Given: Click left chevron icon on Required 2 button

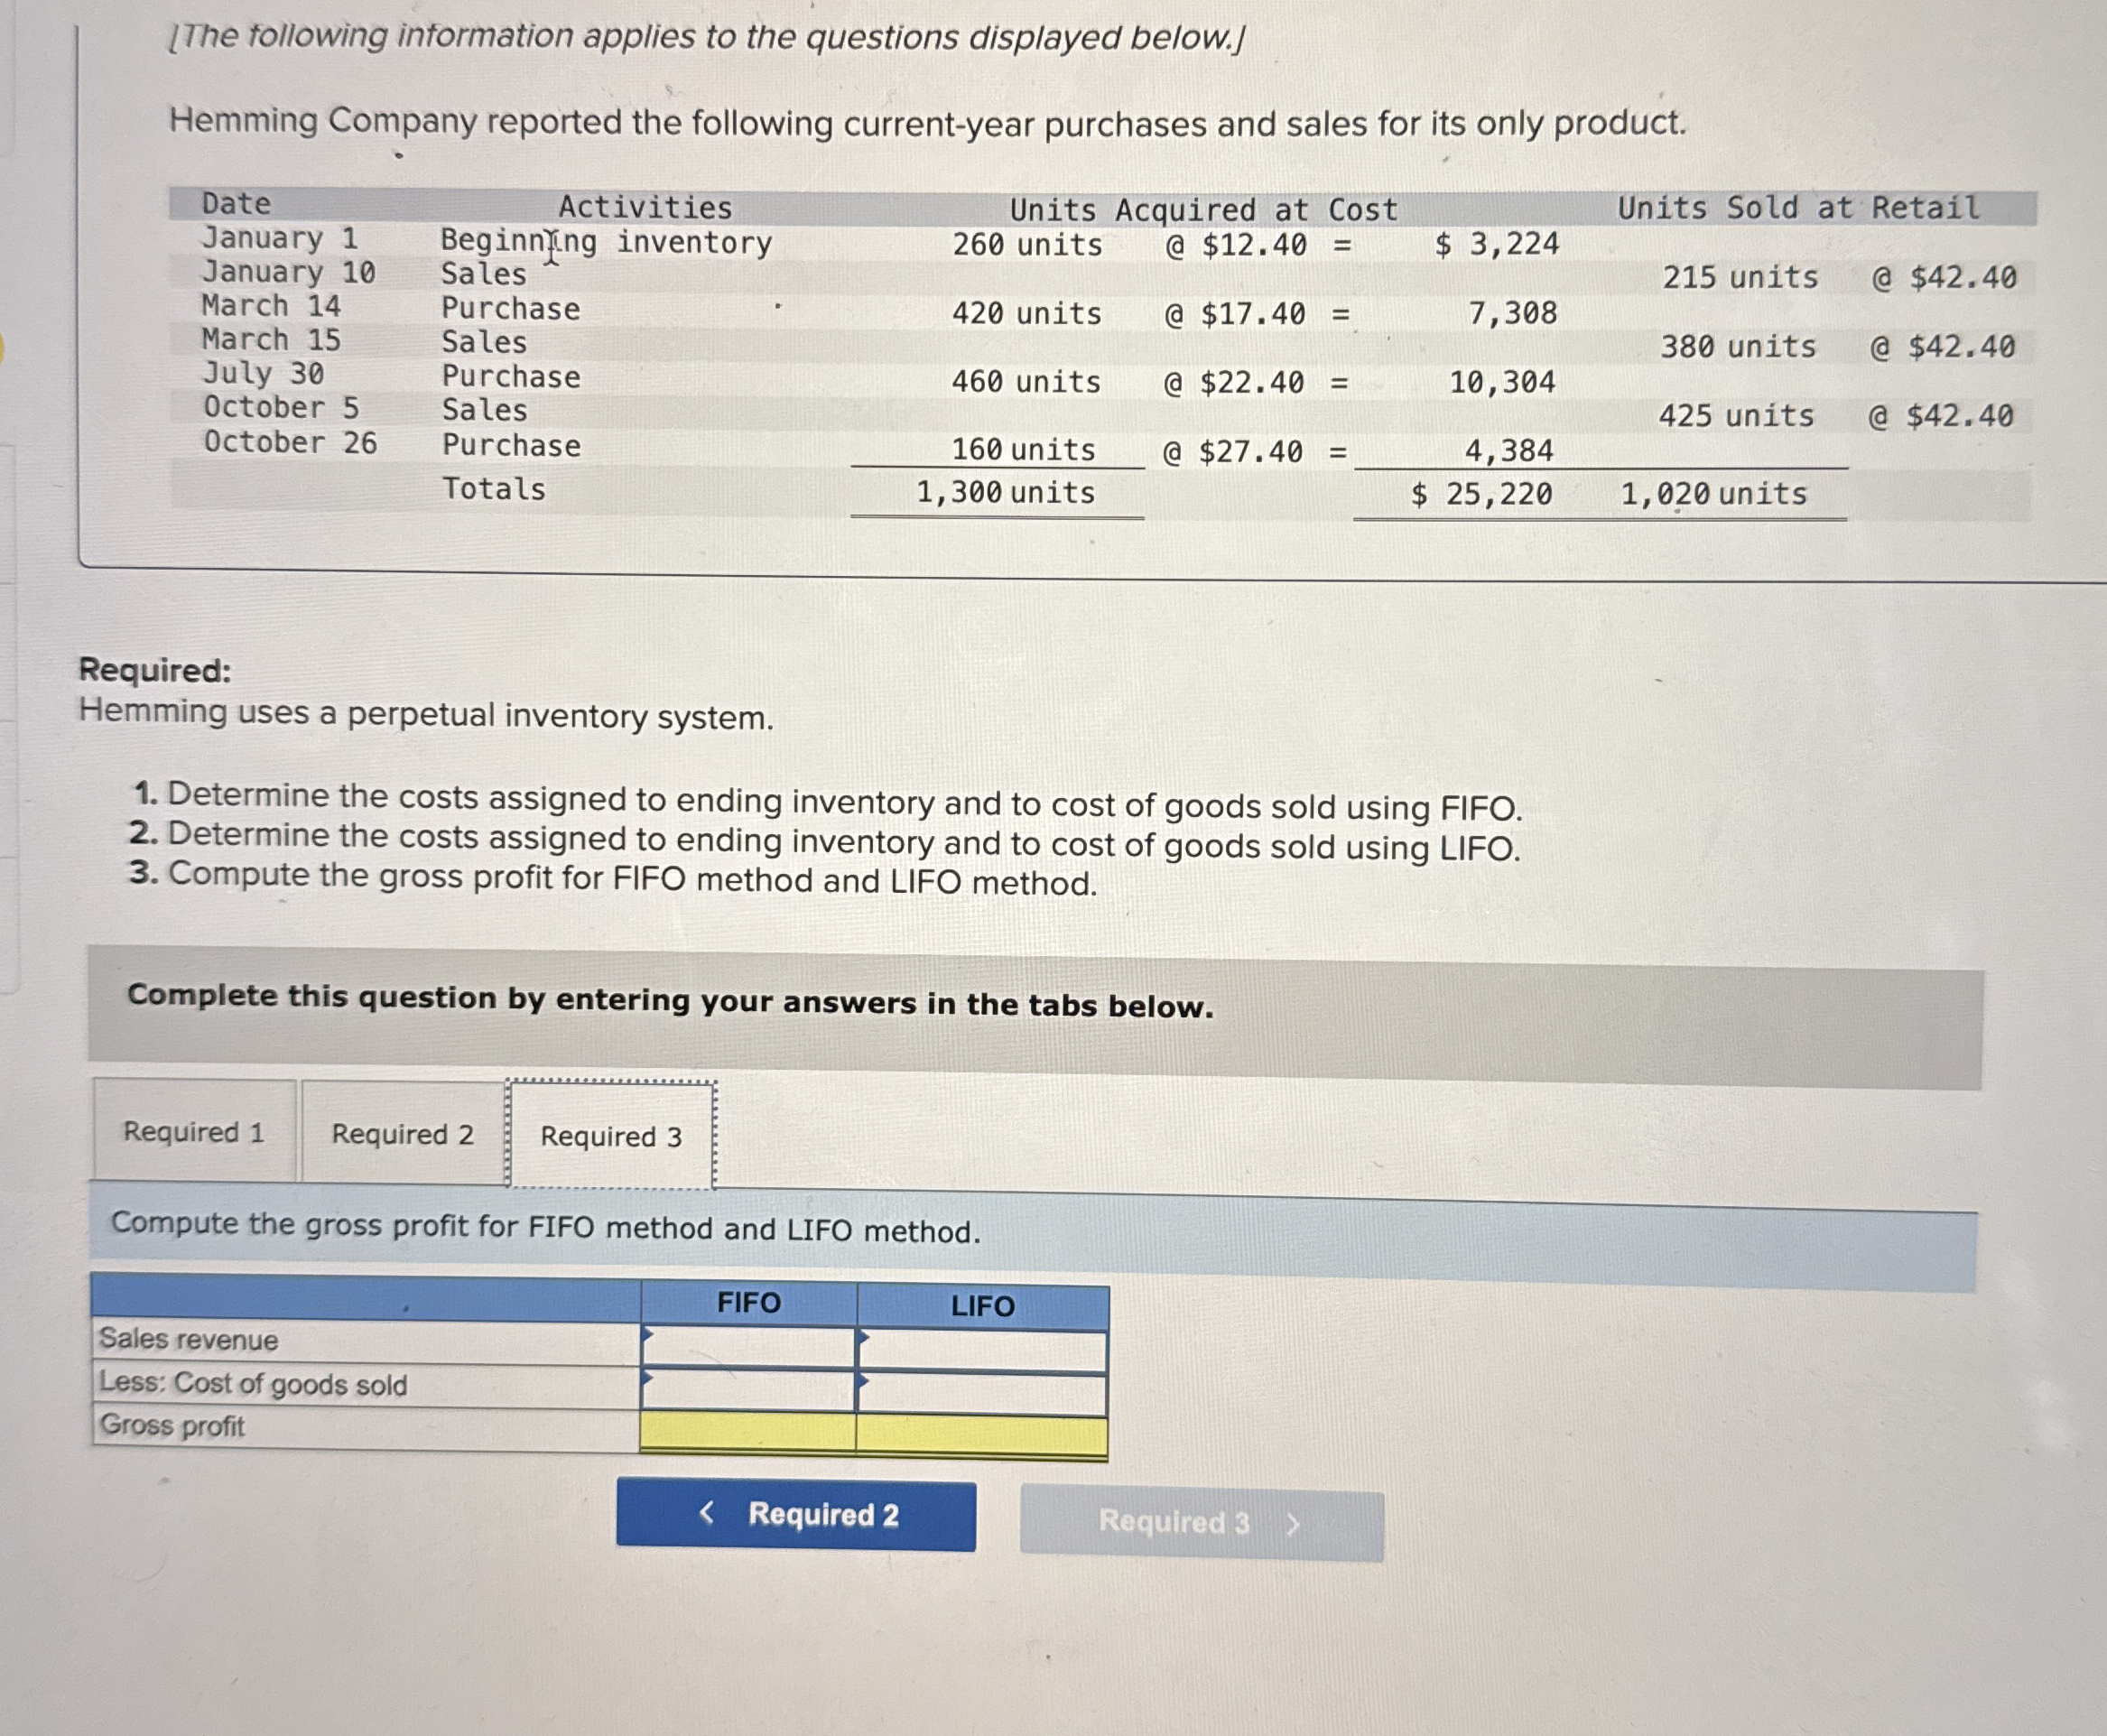Looking at the screenshot, I should [707, 1512].
